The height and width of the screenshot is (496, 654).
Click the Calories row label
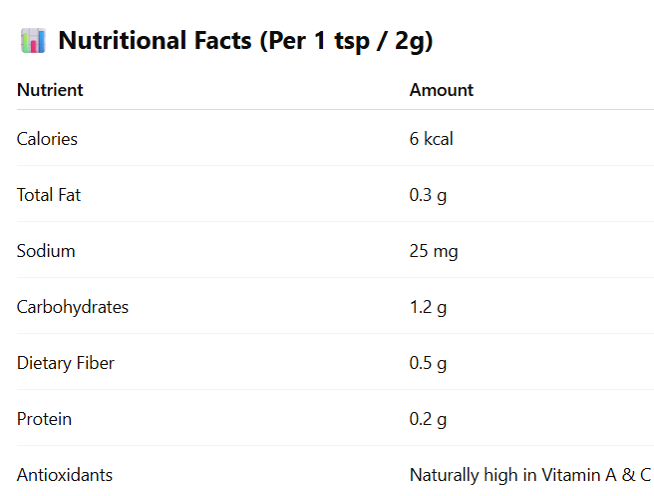47,139
